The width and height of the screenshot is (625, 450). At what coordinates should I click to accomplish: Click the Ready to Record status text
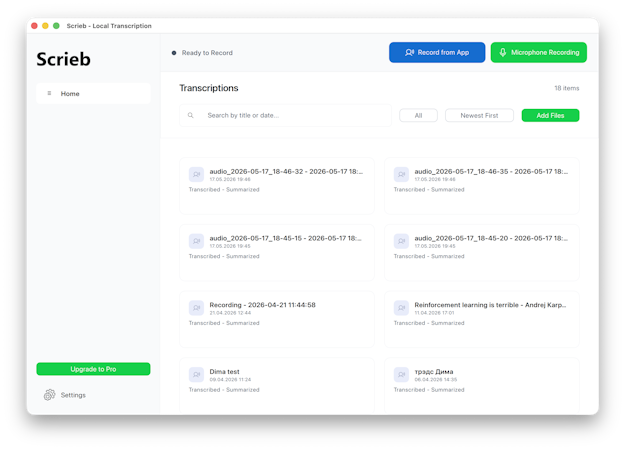tap(207, 53)
